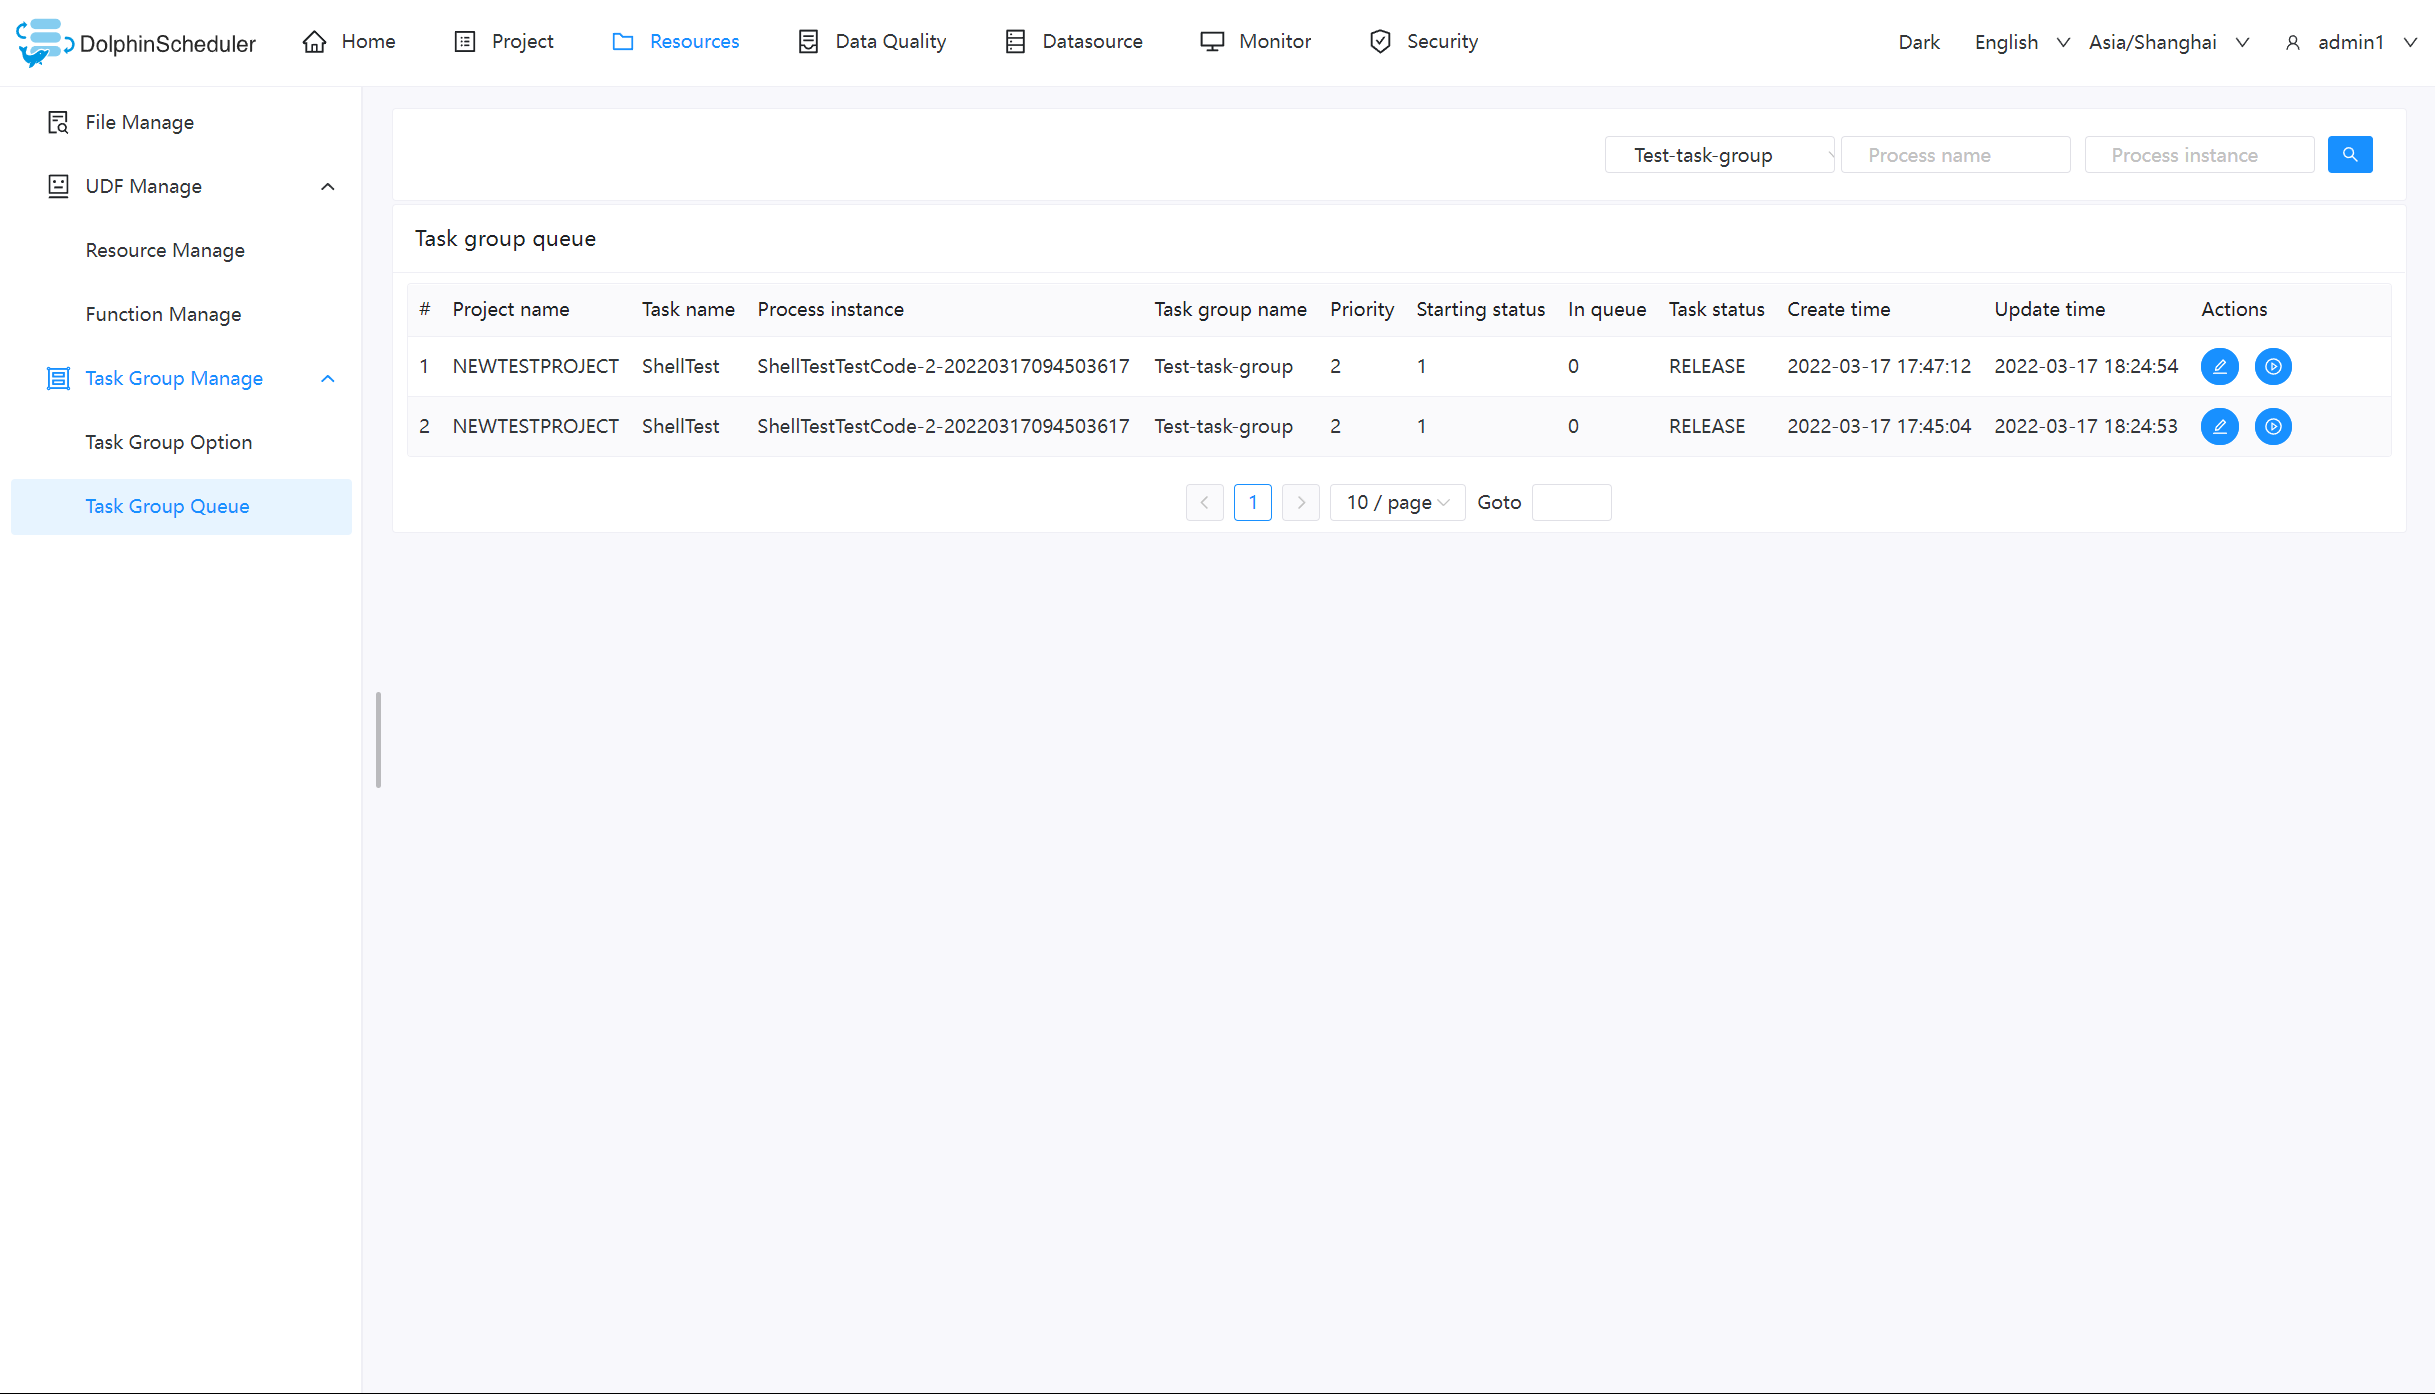Select Task Group Option in sidebar
The width and height of the screenshot is (2435, 1394).
coord(168,442)
